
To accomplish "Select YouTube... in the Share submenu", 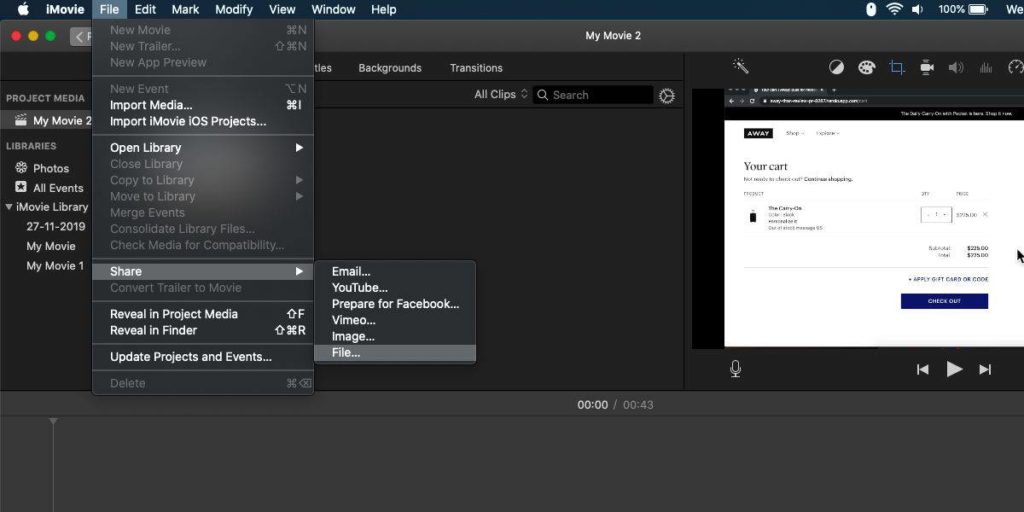I will (359, 288).
